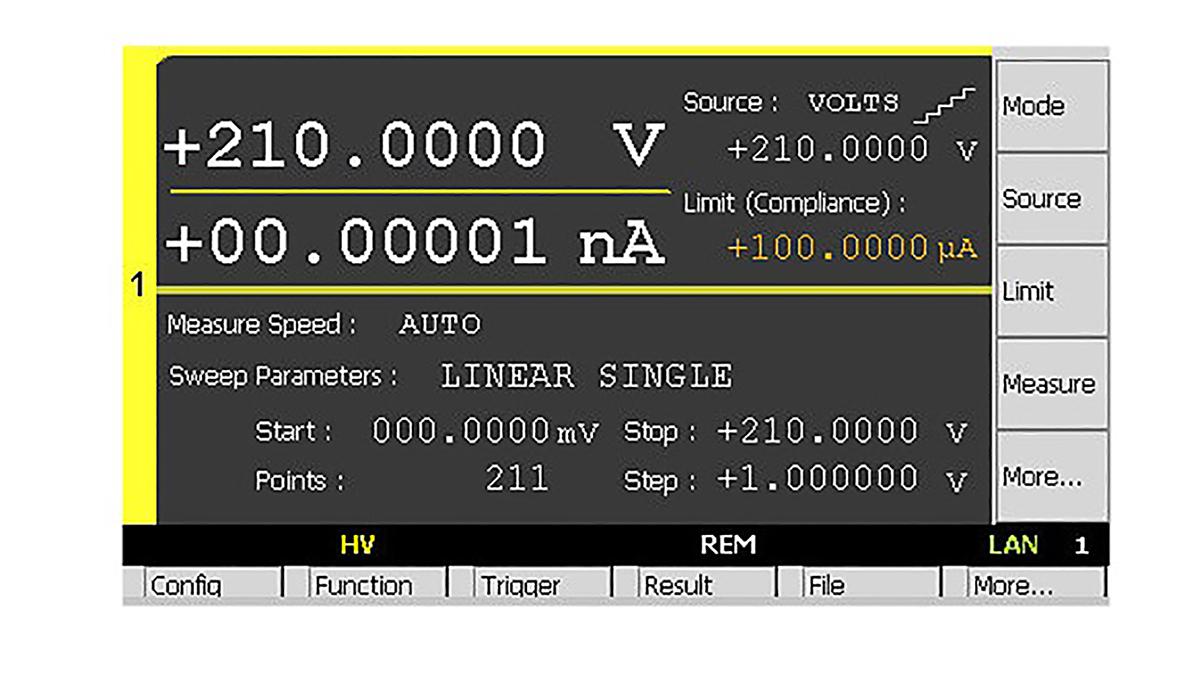Select the Measure softkey
1200x675 pixels.
(1052, 384)
